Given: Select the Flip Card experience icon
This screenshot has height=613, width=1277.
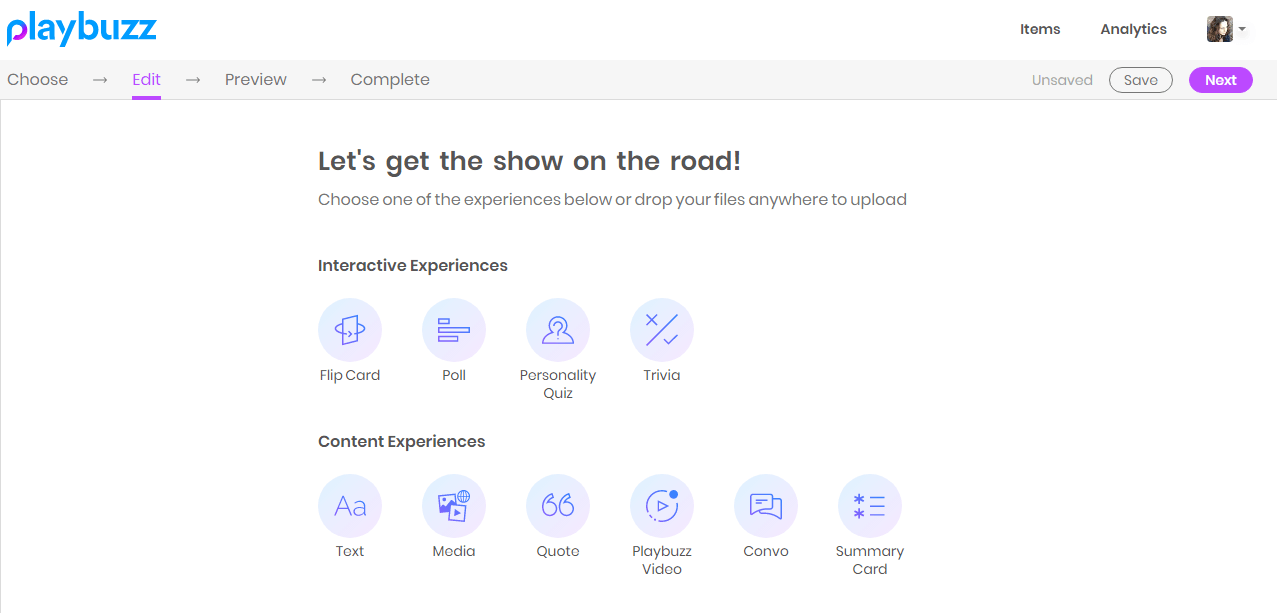Looking at the screenshot, I should [350, 330].
